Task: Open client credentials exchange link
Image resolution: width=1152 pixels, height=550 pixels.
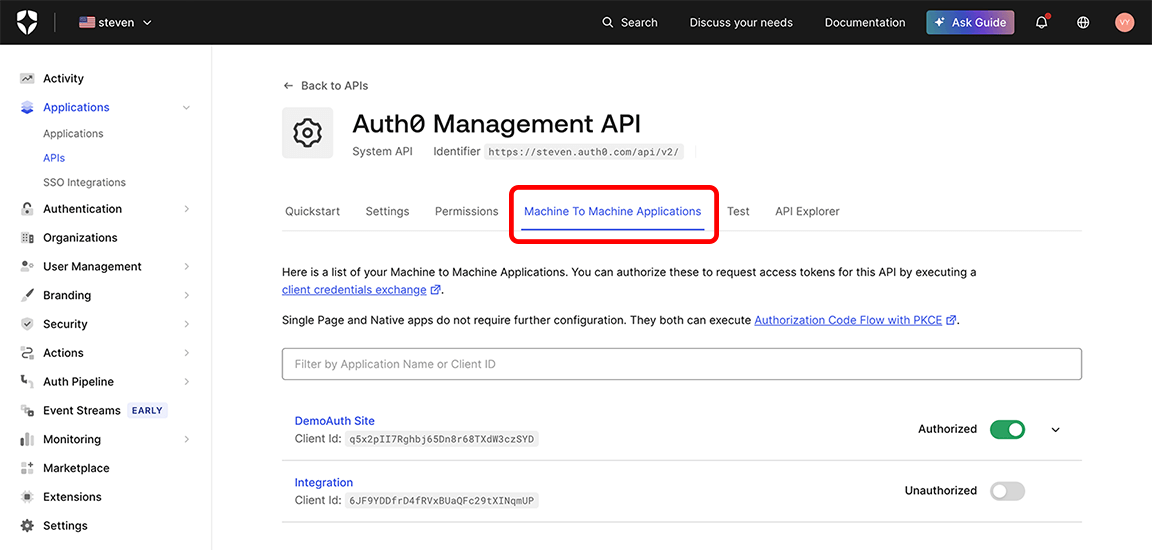Action: pyautogui.click(x=354, y=289)
